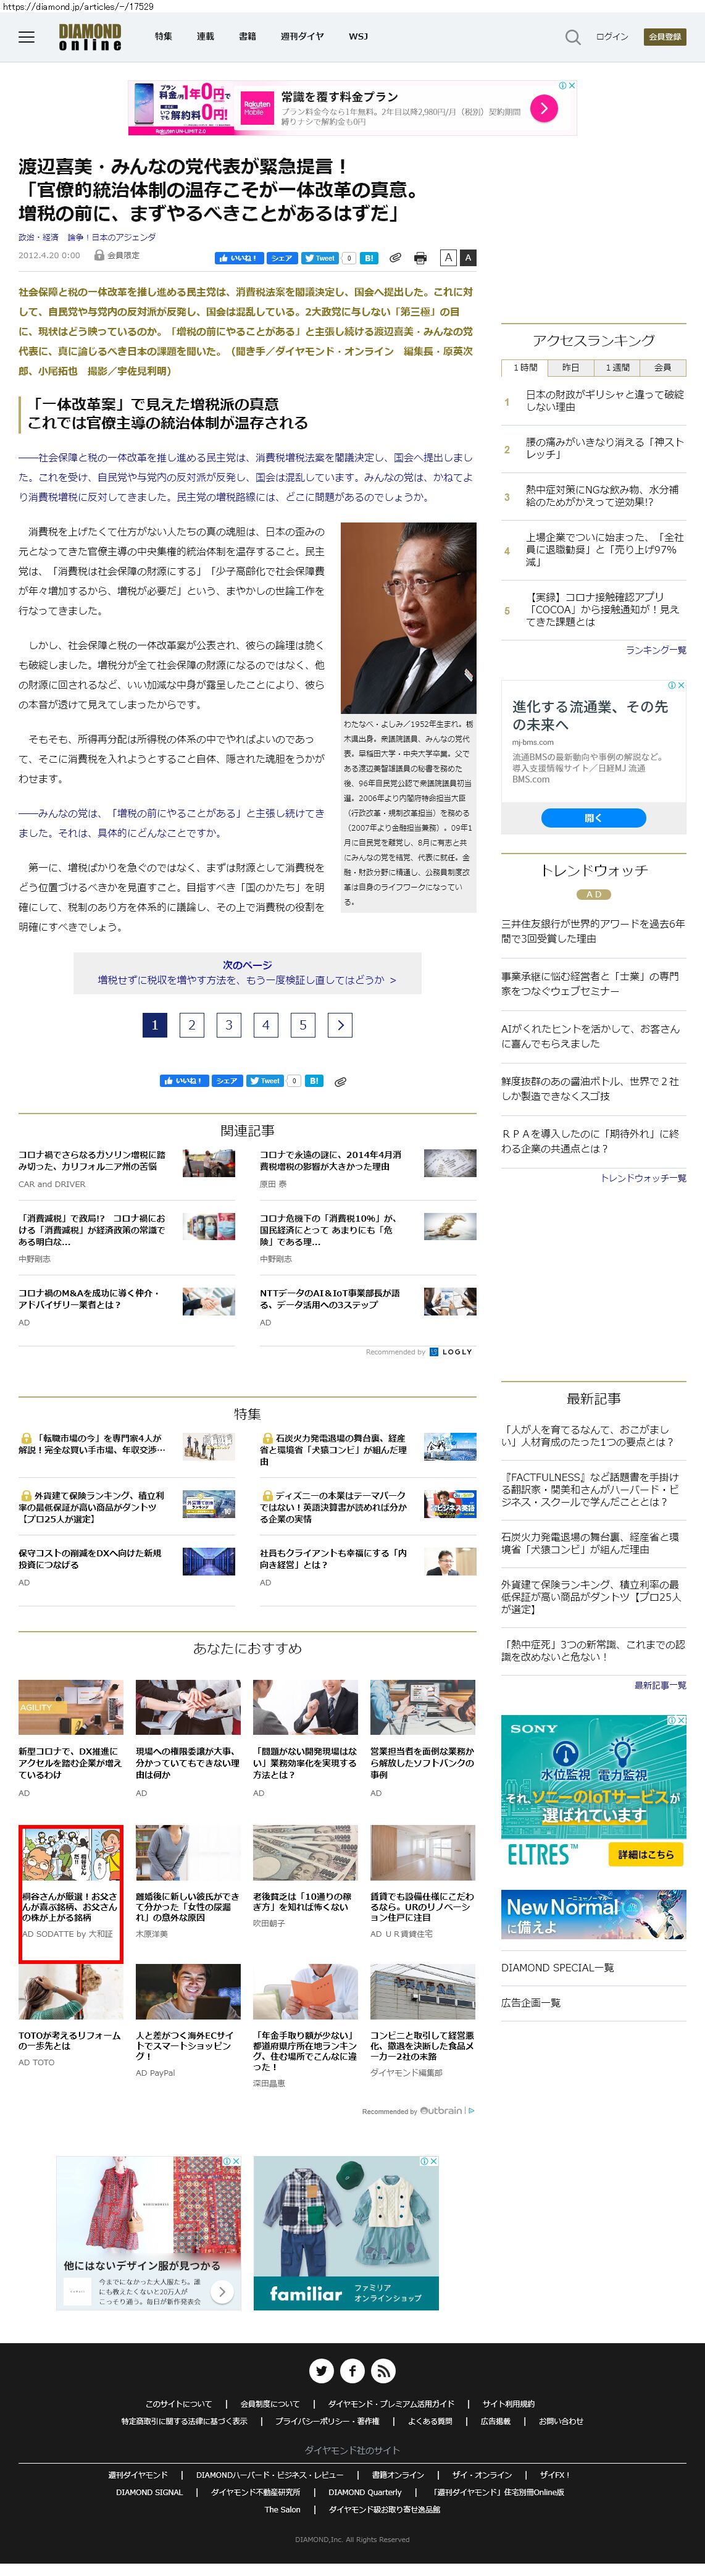This screenshot has width=705, height=2576.
Task: Click the Hatena B! bookmark icon under title
Action: [369, 258]
